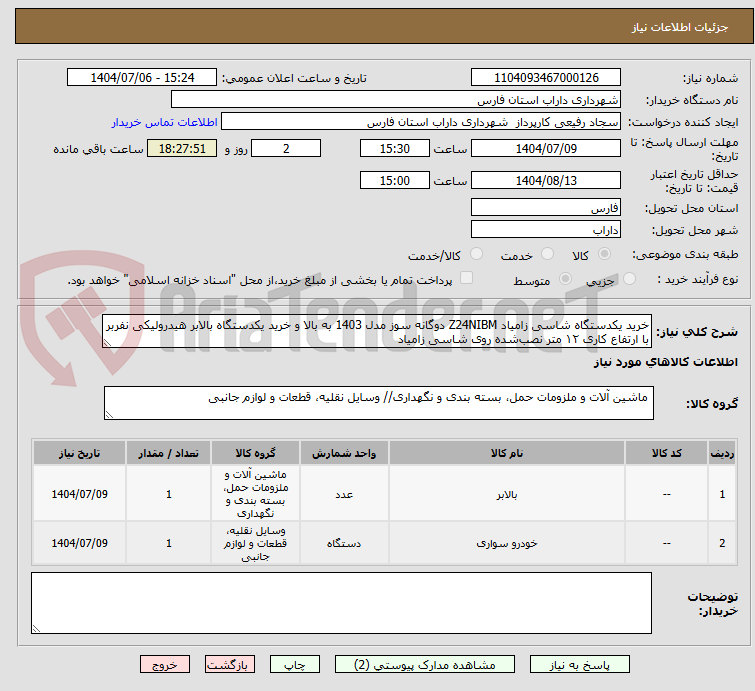Click requester name field سجاد رفیعی
This screenshot has height=691, width=755.
(421, 122)
